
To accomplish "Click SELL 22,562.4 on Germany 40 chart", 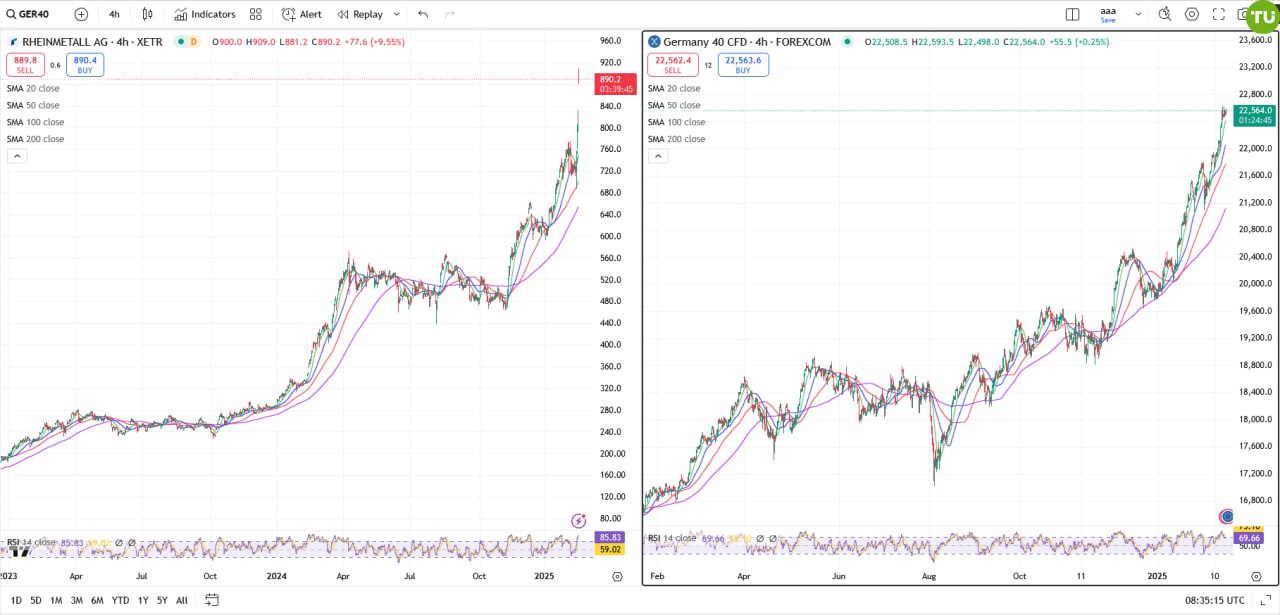I will (673, 65).
